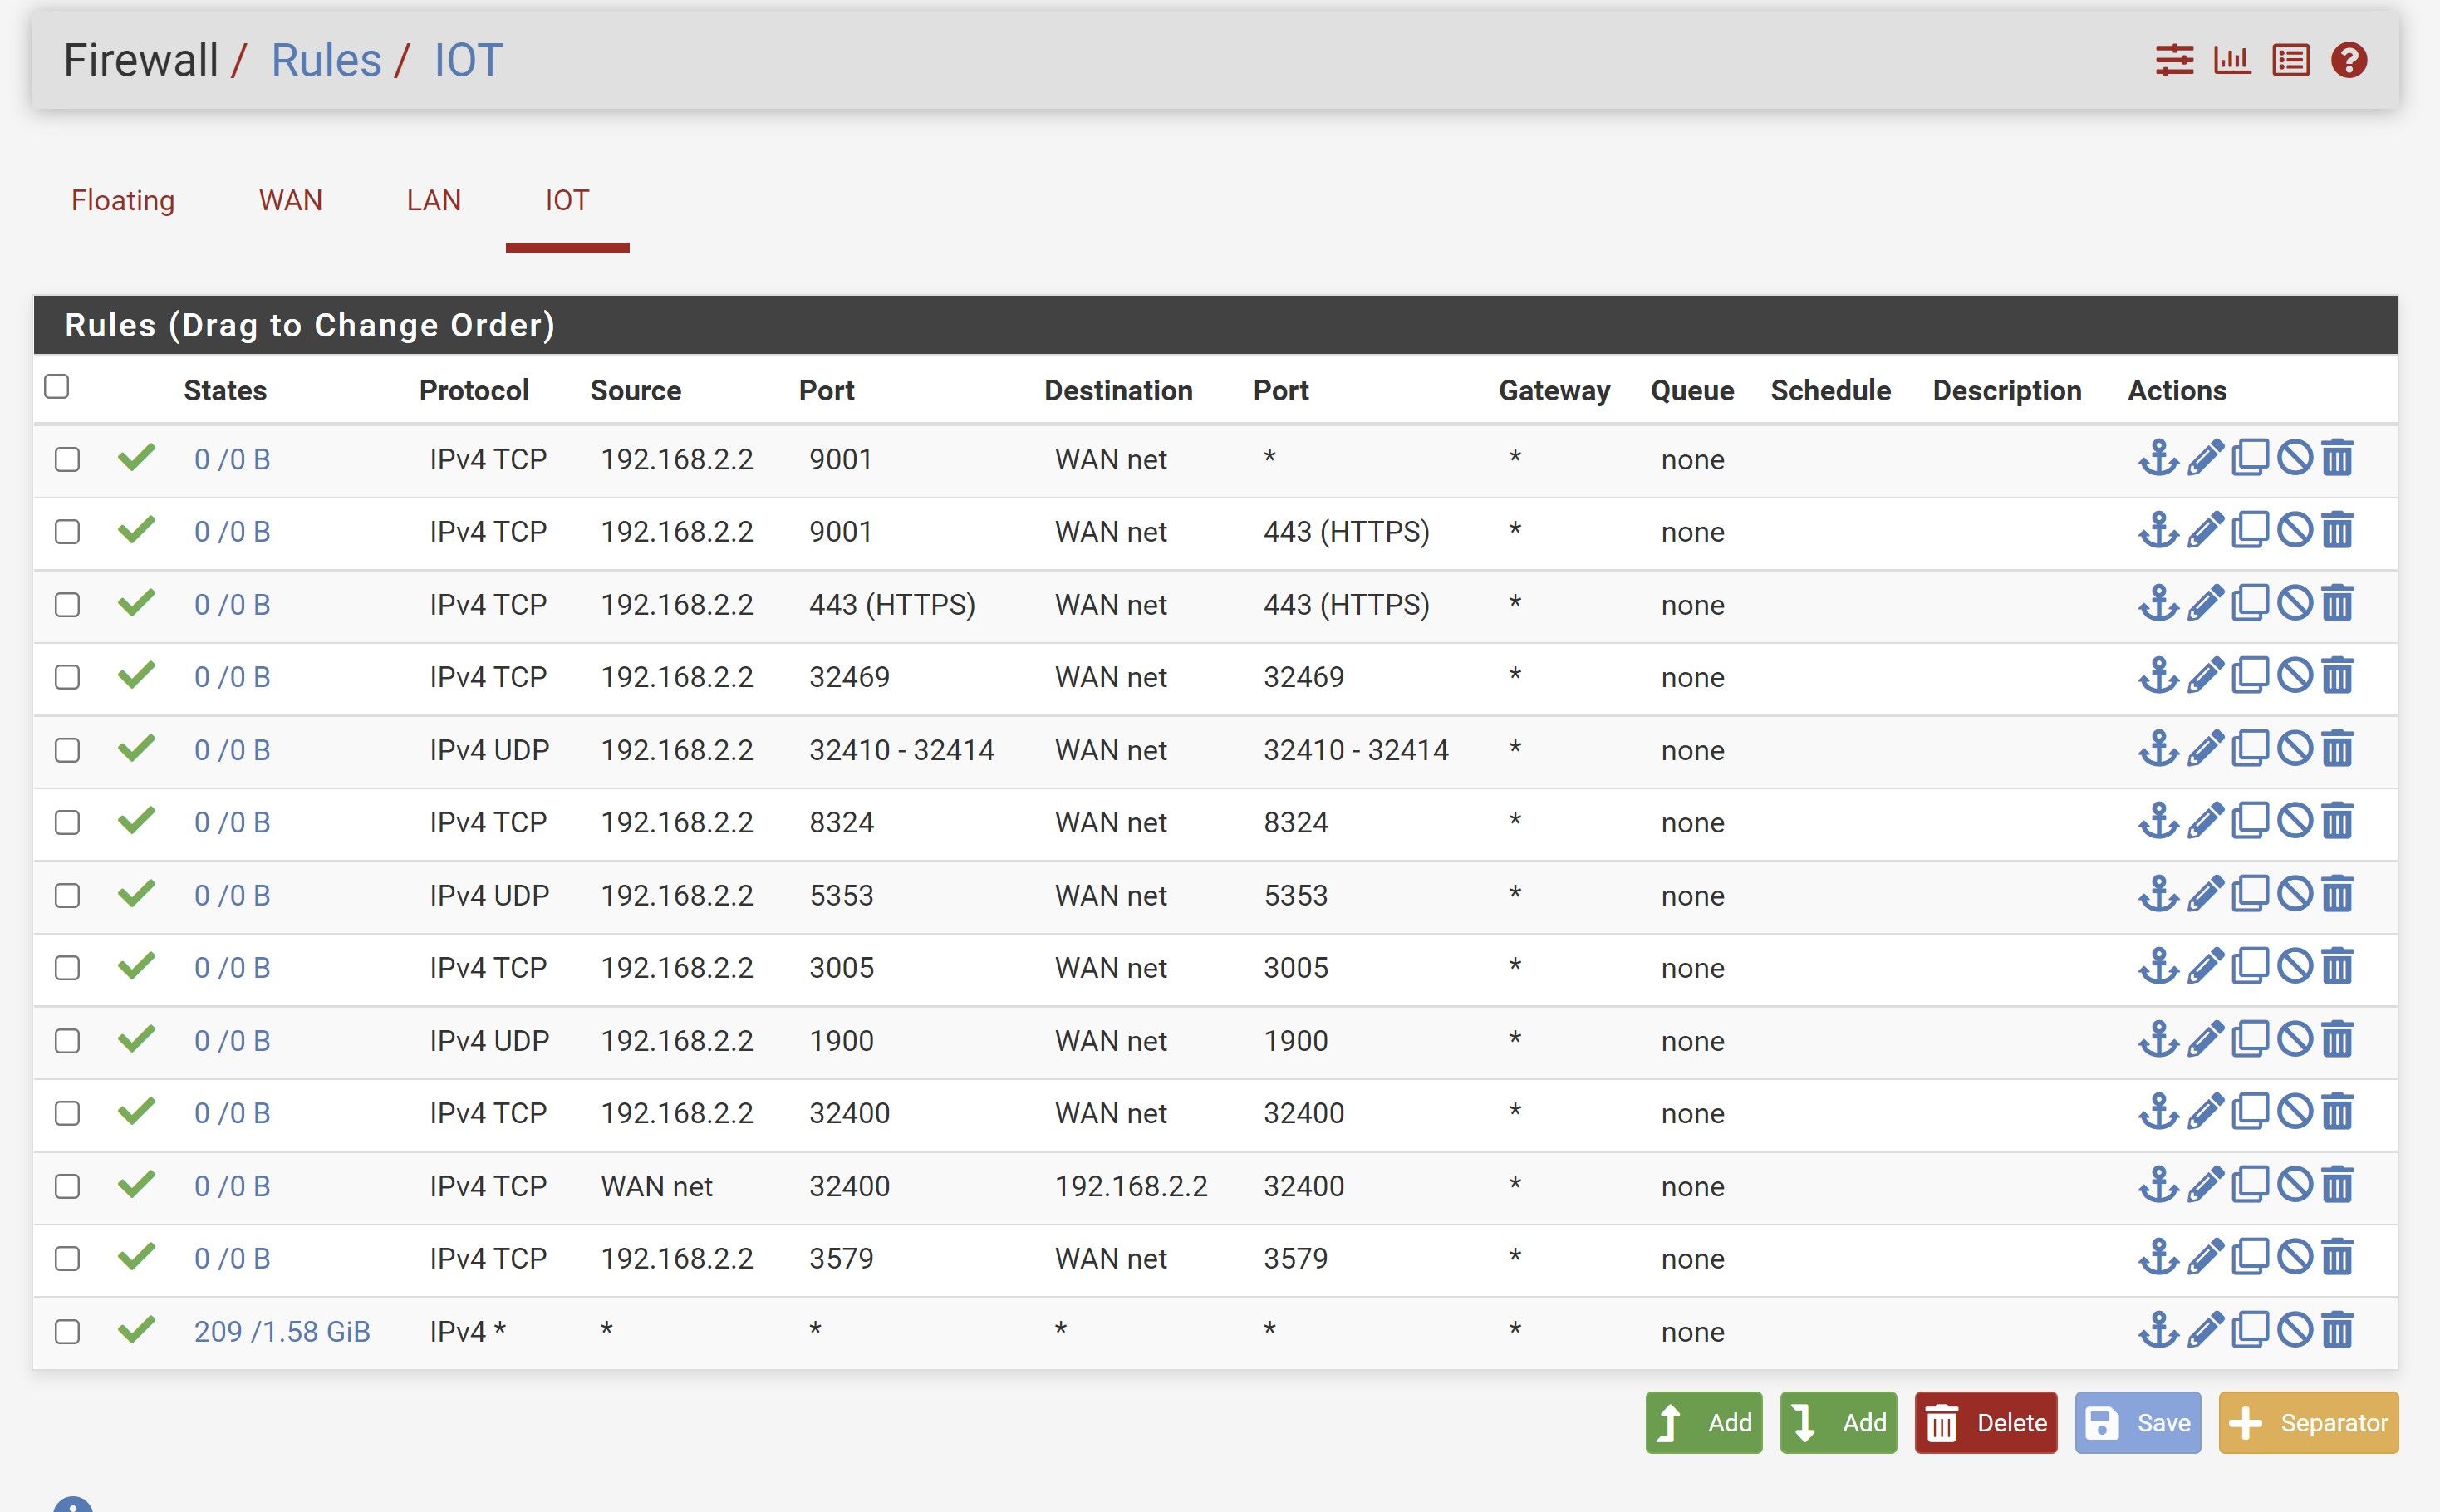Tick the checkbox for the 32469 rule
Screen dimensions: 2440x1512
click(x=67, y=677)
